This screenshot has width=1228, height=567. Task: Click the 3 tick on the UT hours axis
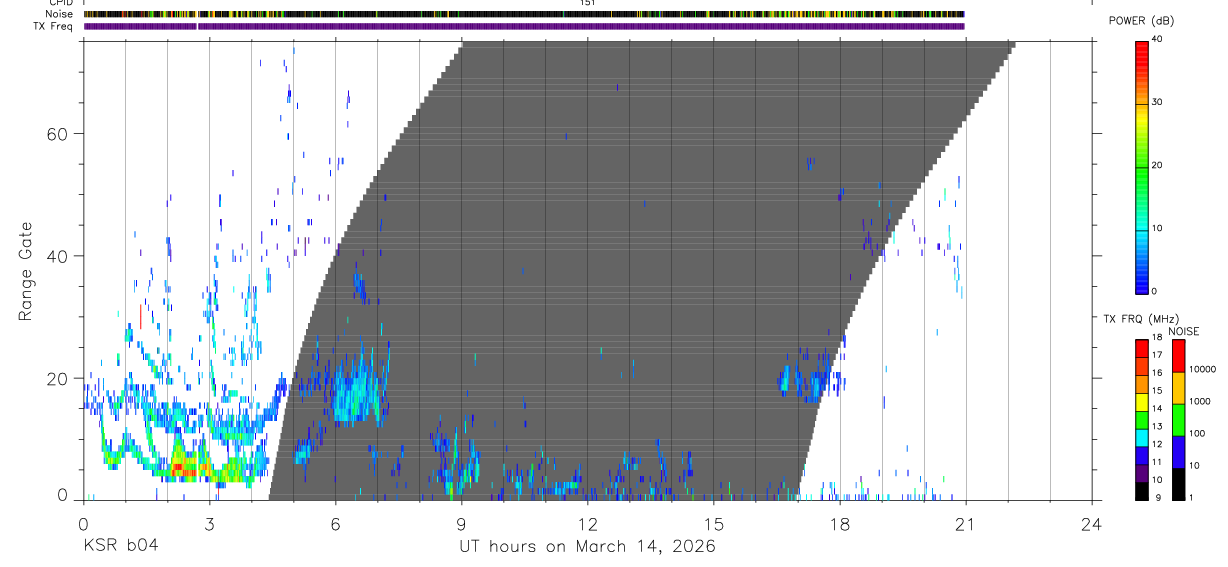(209, 523)
